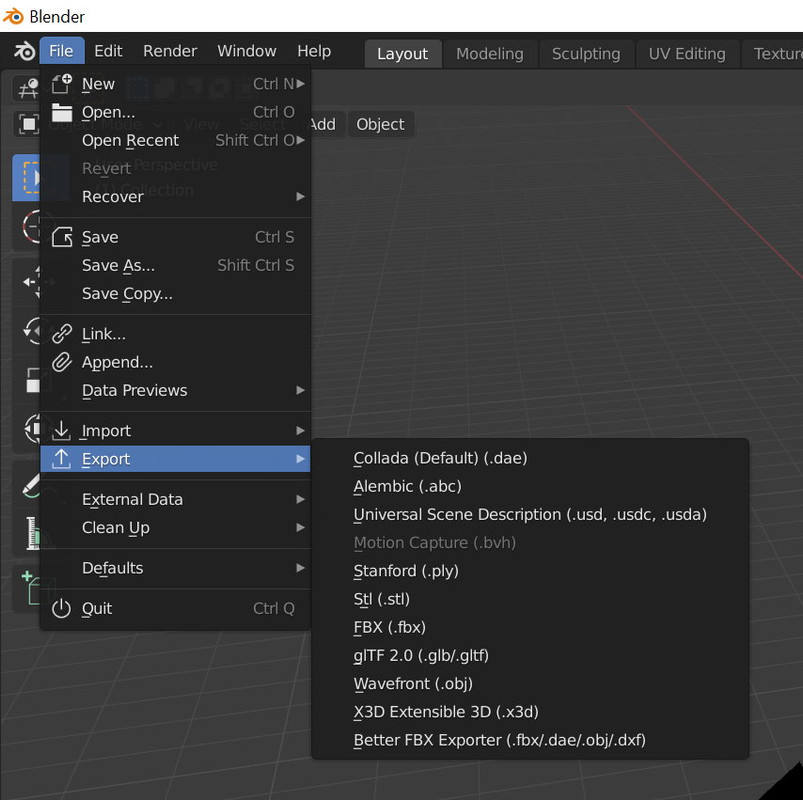The image size is (803, 800).
Task: Switch to the Layout workspace tab
Action: 403,54
